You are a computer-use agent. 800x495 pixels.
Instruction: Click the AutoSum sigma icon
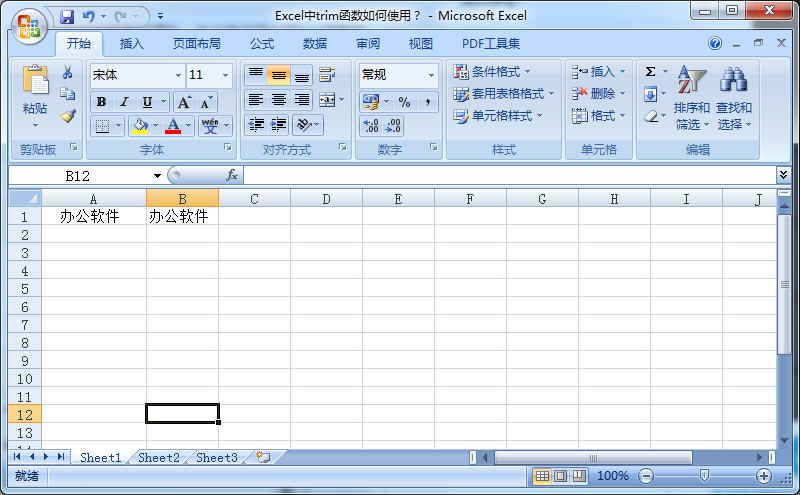[x=651, y=71]
